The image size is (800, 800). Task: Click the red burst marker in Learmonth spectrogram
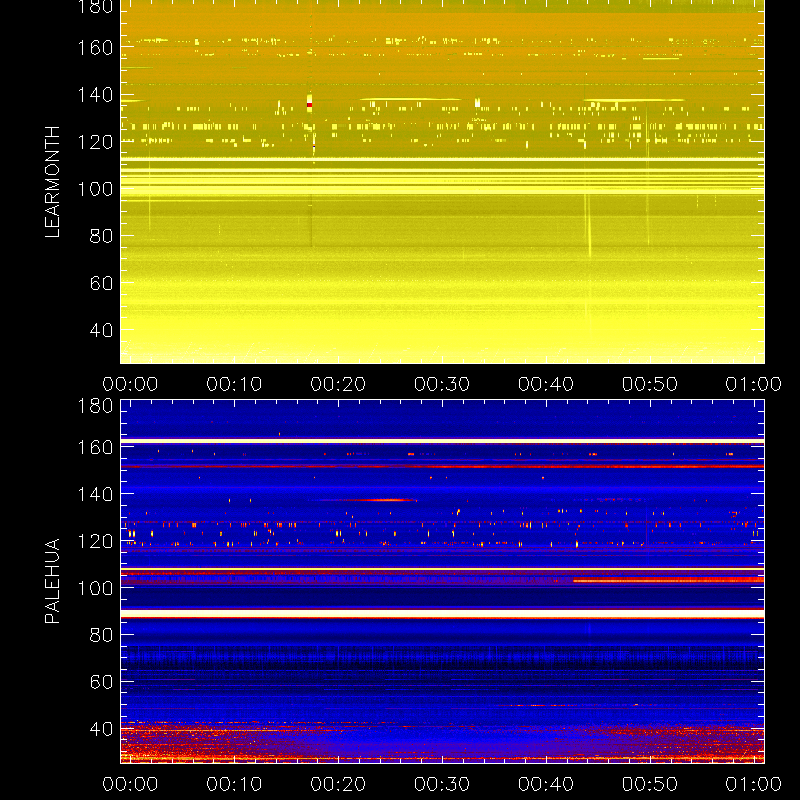coord(309,105)
